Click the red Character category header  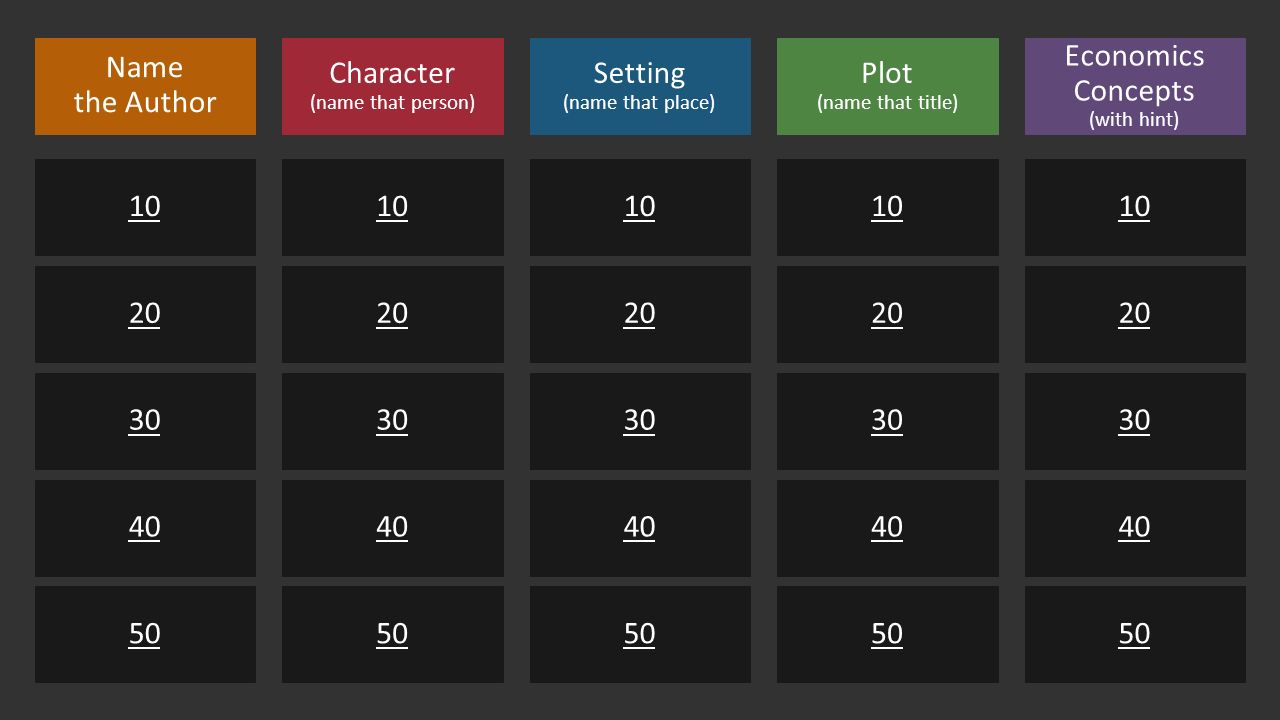pos(392,86)
